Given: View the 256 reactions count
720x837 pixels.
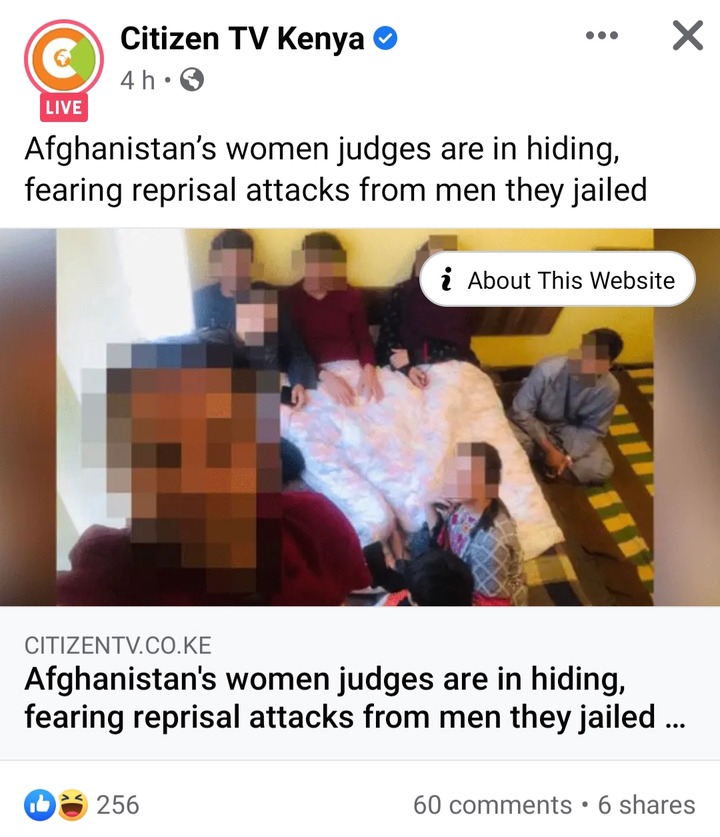Looking at the screenshot, I should (117, 805).
